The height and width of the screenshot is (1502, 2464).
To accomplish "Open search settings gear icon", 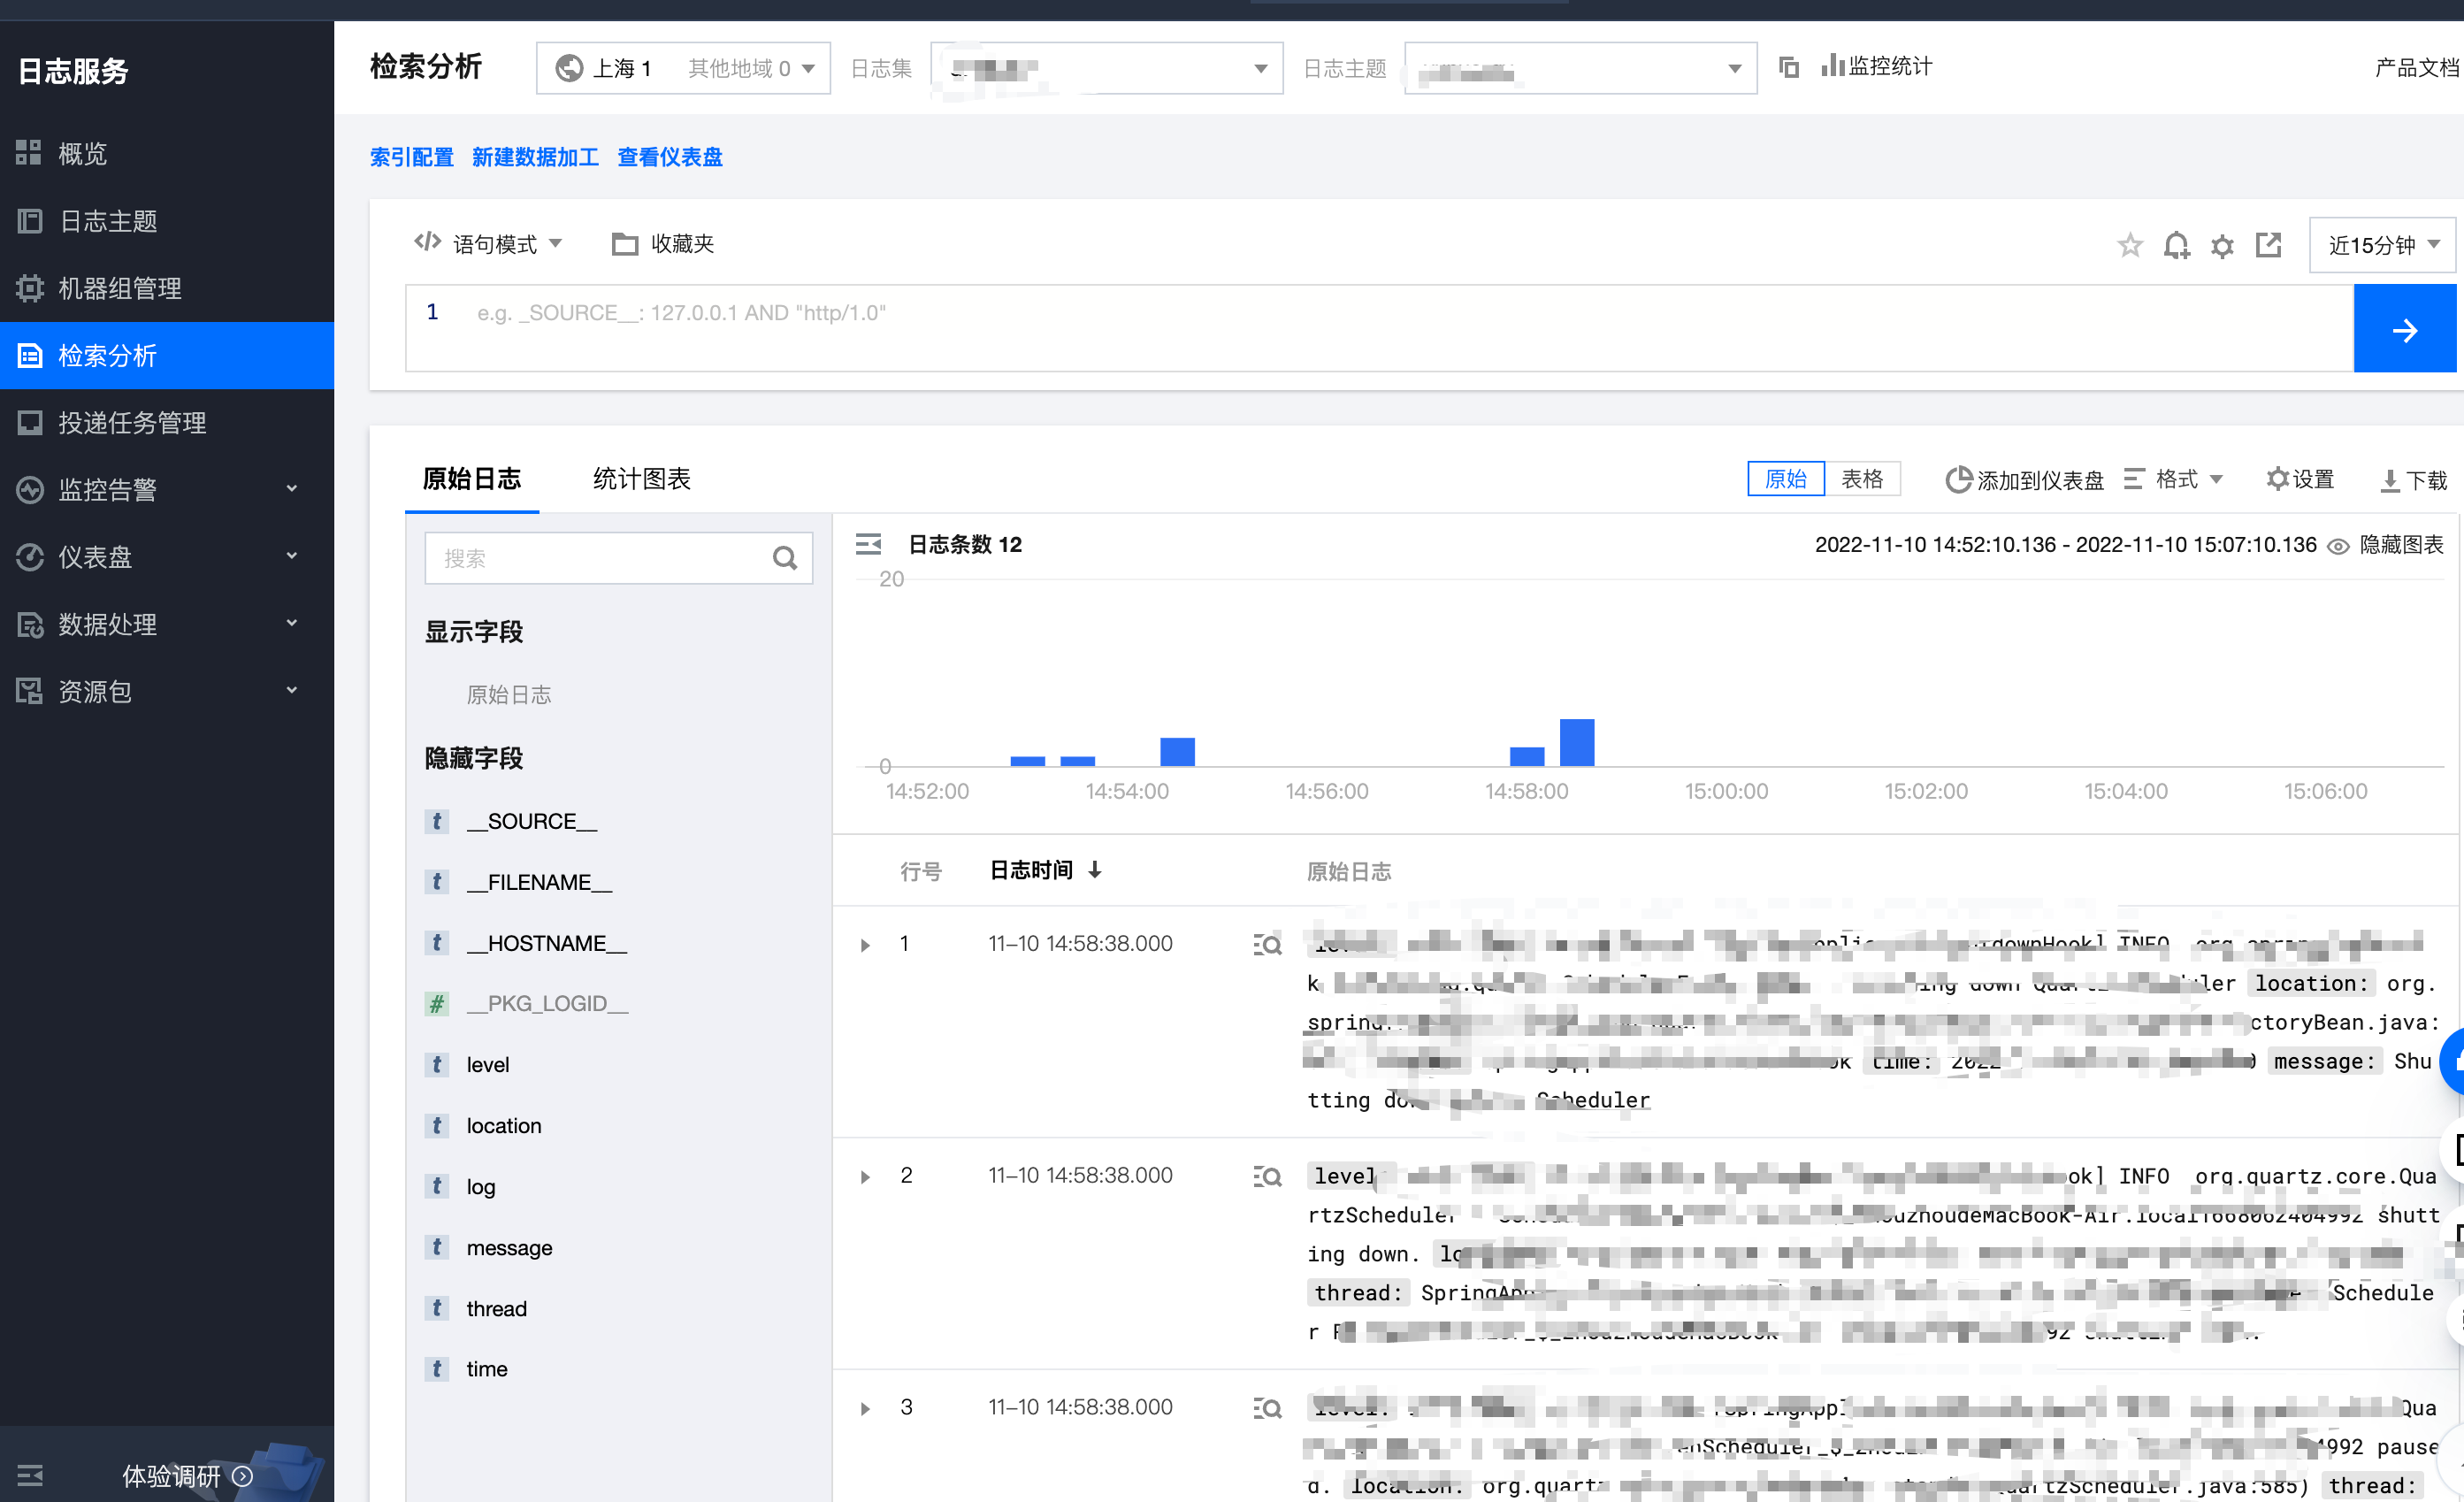I will (2222, 246).
